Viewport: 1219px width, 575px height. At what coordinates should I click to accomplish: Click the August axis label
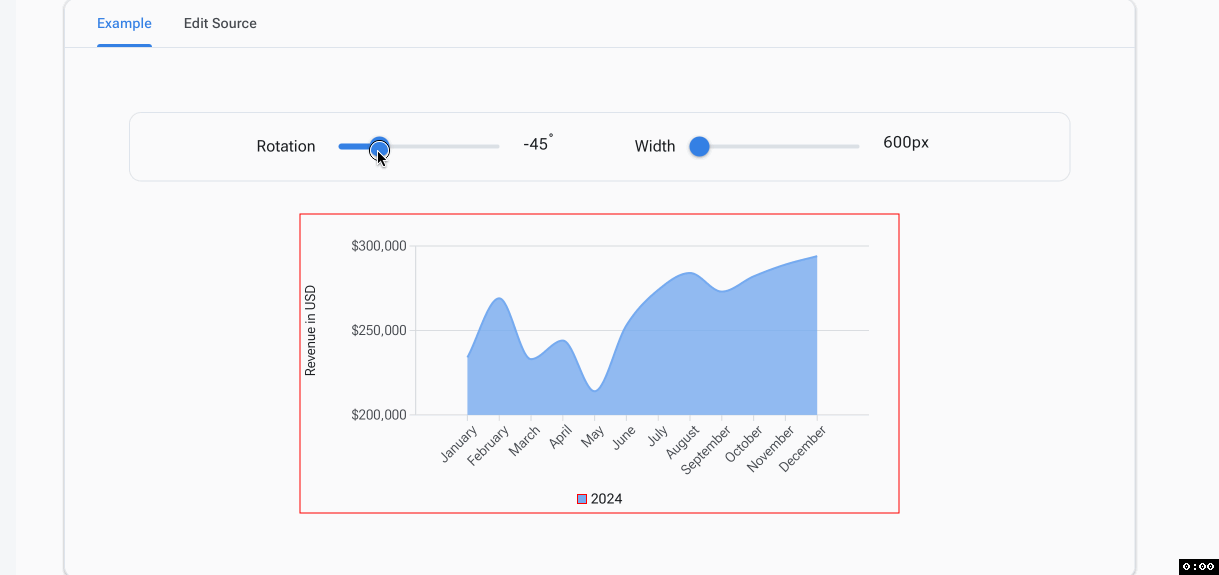(682, 442)
